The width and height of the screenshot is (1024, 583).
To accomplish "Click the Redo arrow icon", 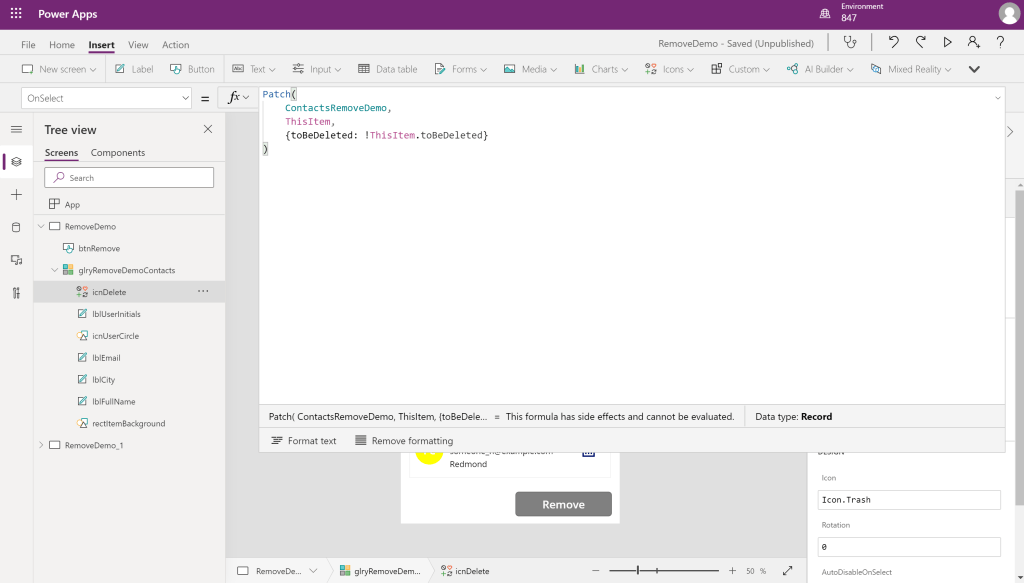I will pyautogui.click(x=921, y=42).
